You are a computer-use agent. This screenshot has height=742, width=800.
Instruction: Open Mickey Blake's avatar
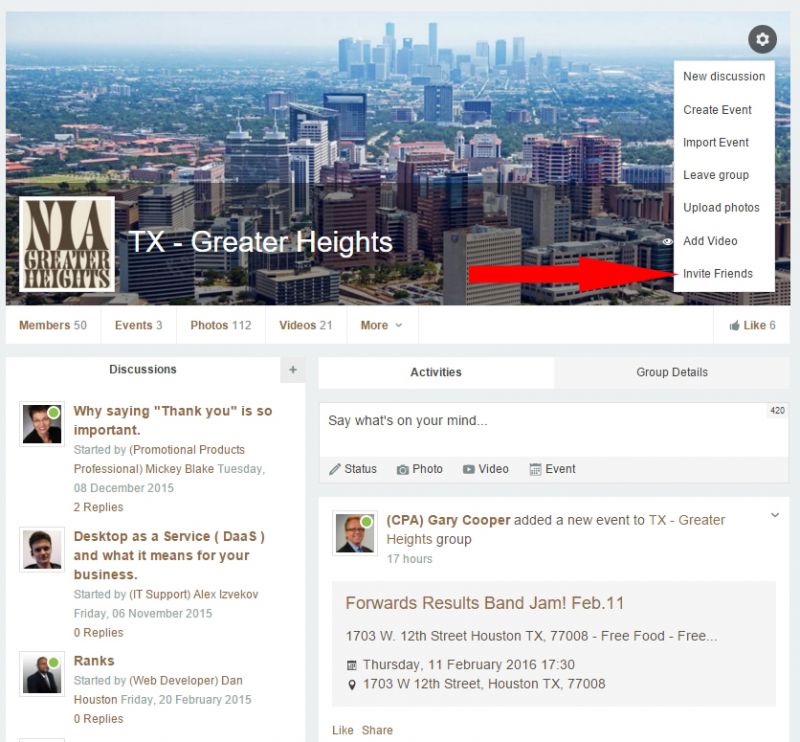tap(42, 424)
